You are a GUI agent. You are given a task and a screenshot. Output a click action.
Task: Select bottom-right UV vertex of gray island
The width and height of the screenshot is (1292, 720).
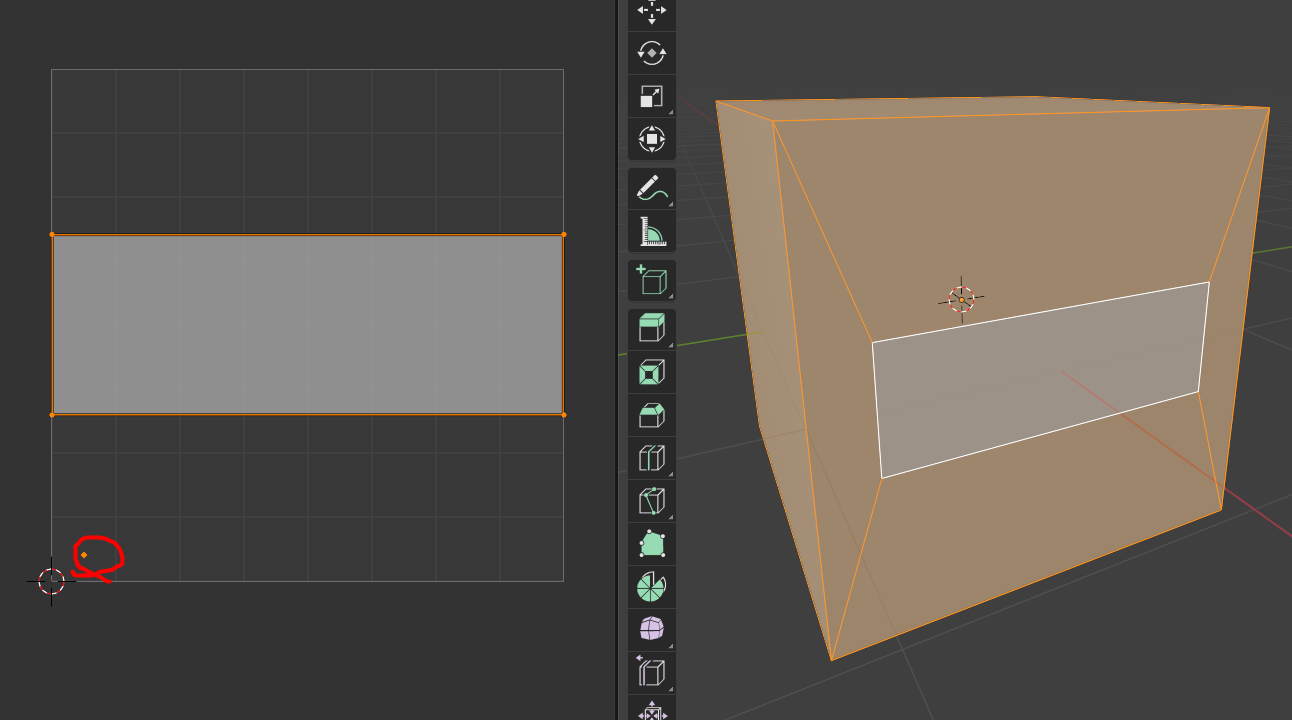[564, 415]
